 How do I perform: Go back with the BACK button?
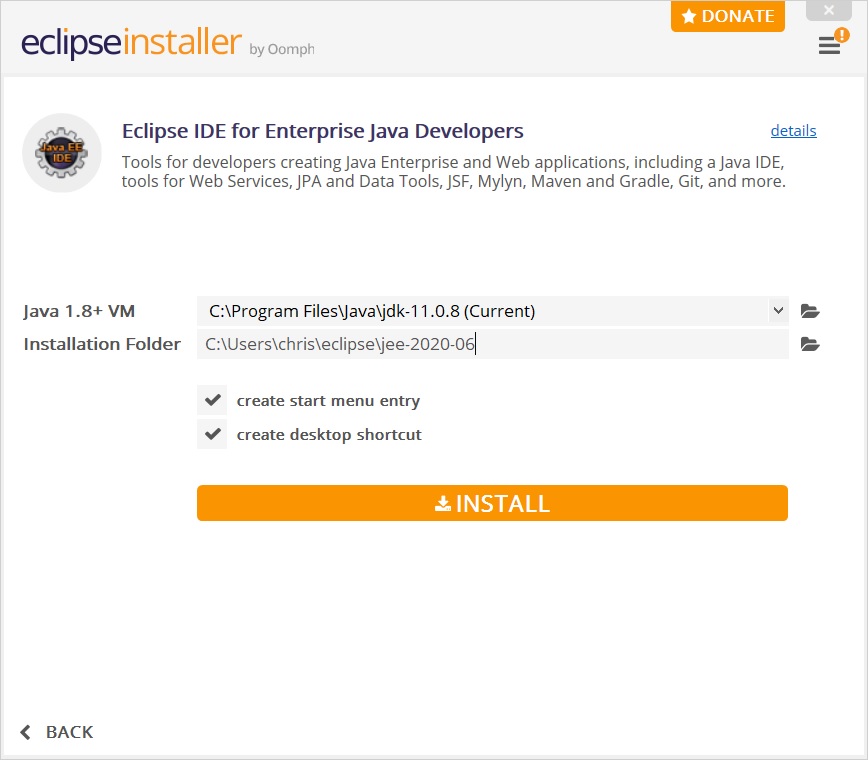click(x=56, y=732)
